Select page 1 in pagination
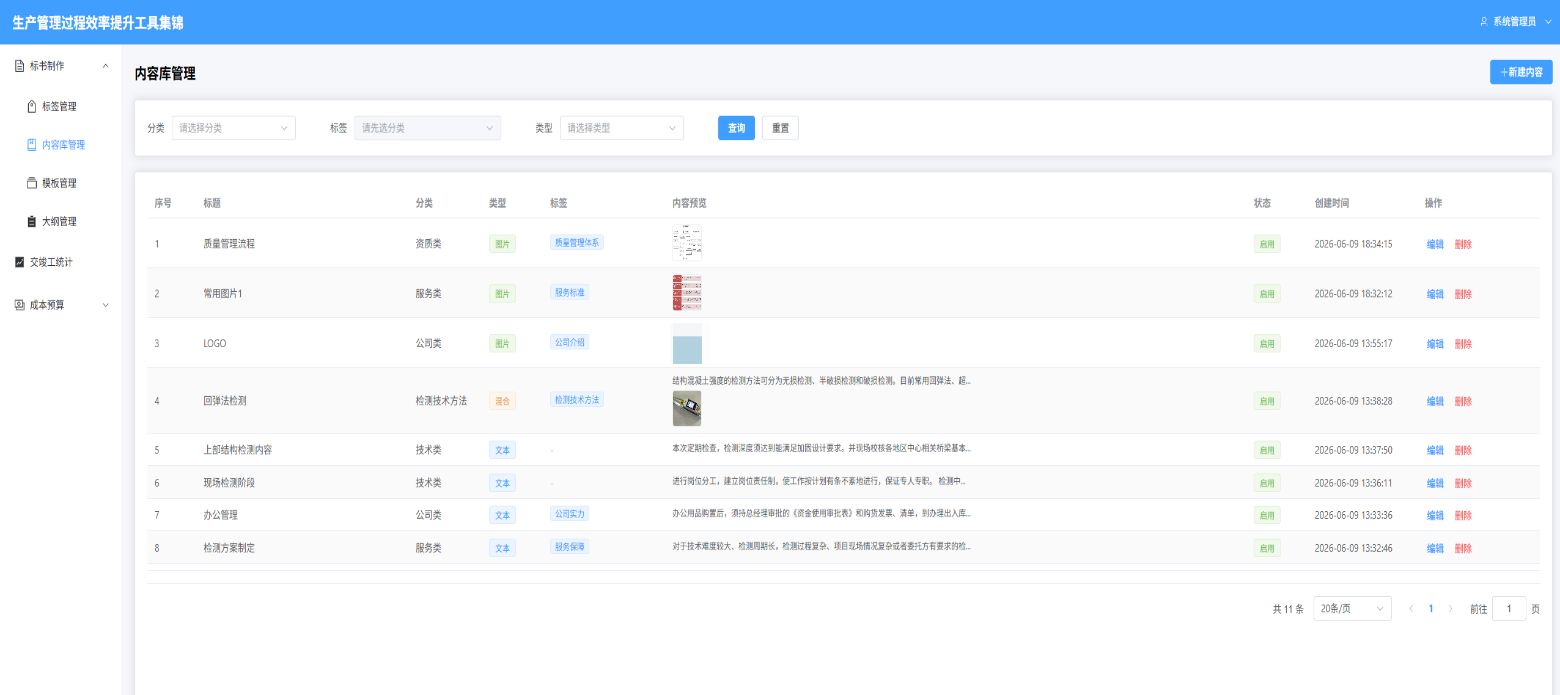Screen dimensions: 1560x695 click(1431, 608)
